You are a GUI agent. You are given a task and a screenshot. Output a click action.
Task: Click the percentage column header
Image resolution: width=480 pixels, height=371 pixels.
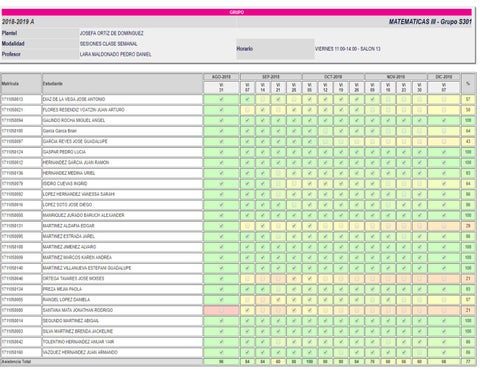click(468, 84)
